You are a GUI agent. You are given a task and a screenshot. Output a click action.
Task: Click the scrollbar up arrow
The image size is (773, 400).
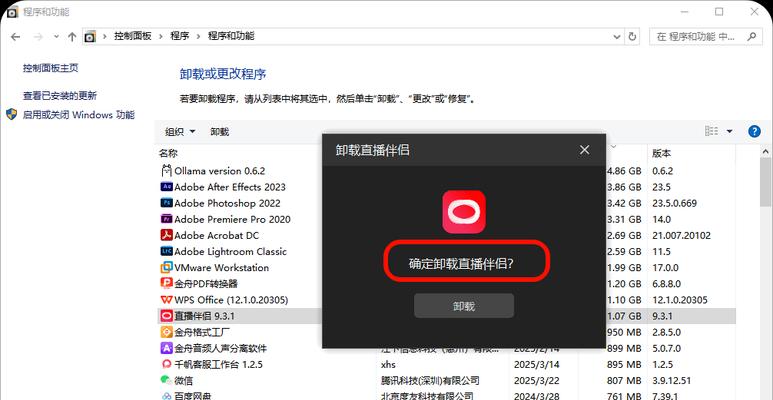pyautogui.click(x=766, y=152)
